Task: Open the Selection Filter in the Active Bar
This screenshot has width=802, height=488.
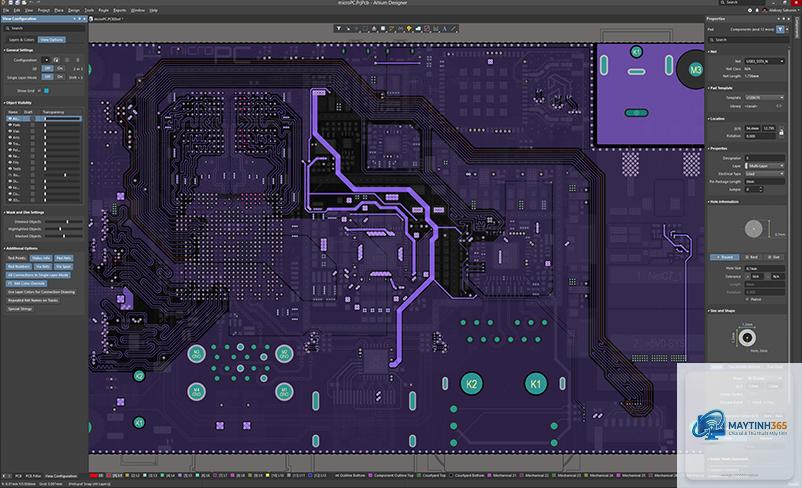Action: point(339,28)
